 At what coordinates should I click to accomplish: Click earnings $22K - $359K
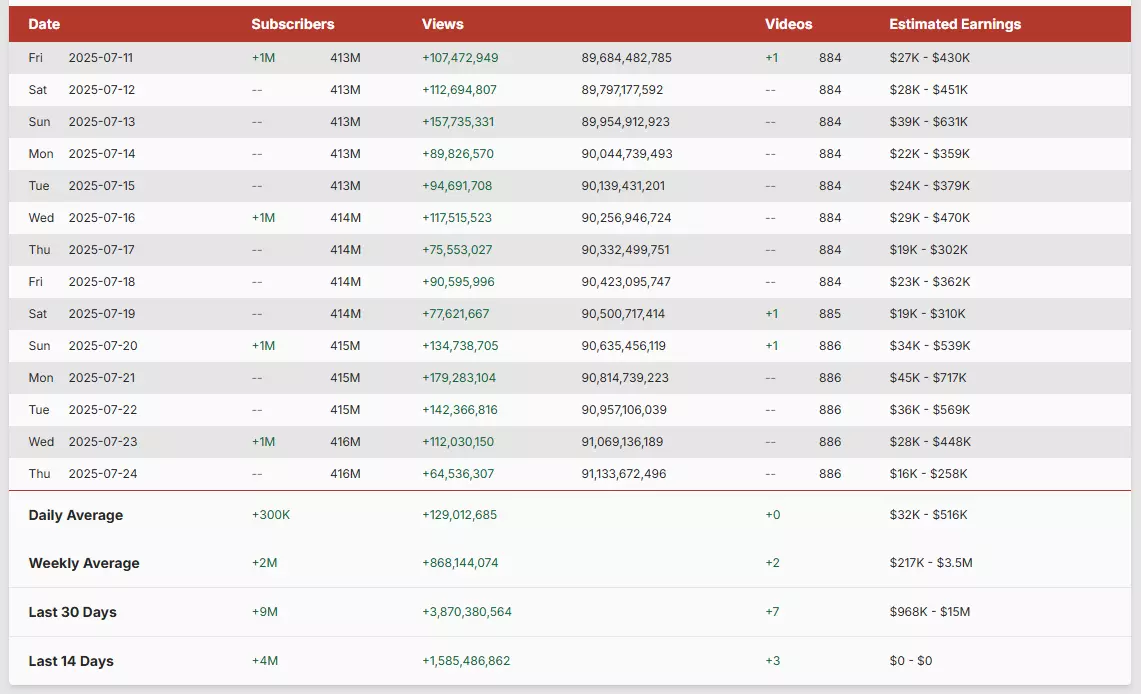click(929, 153)
